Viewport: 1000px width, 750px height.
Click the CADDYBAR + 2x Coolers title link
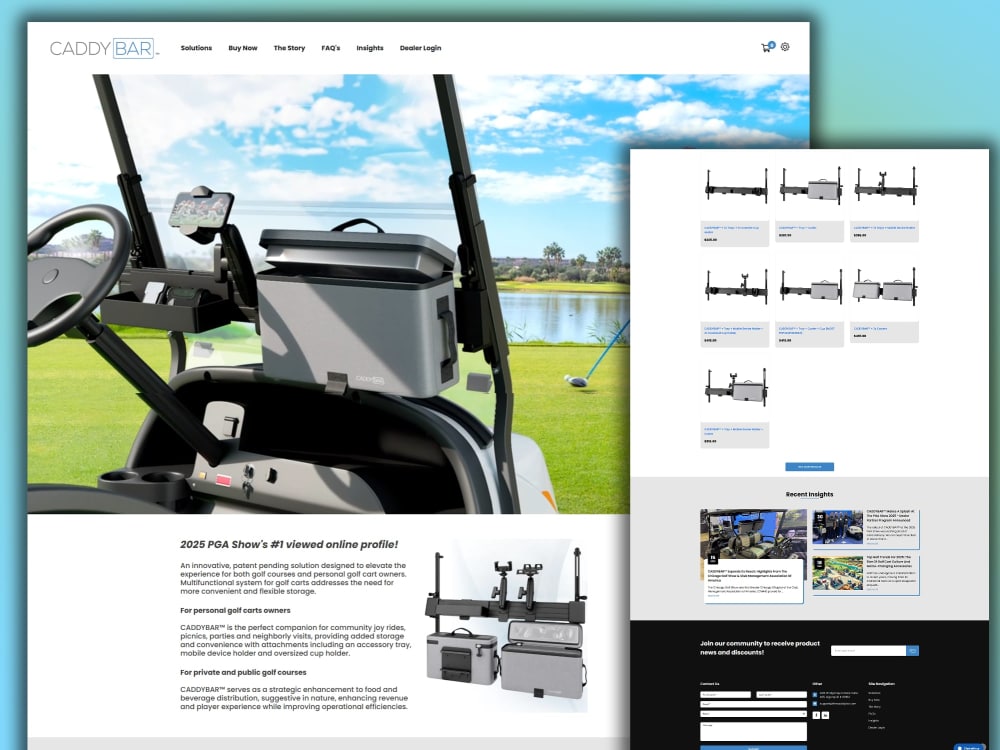coord(871,328)
